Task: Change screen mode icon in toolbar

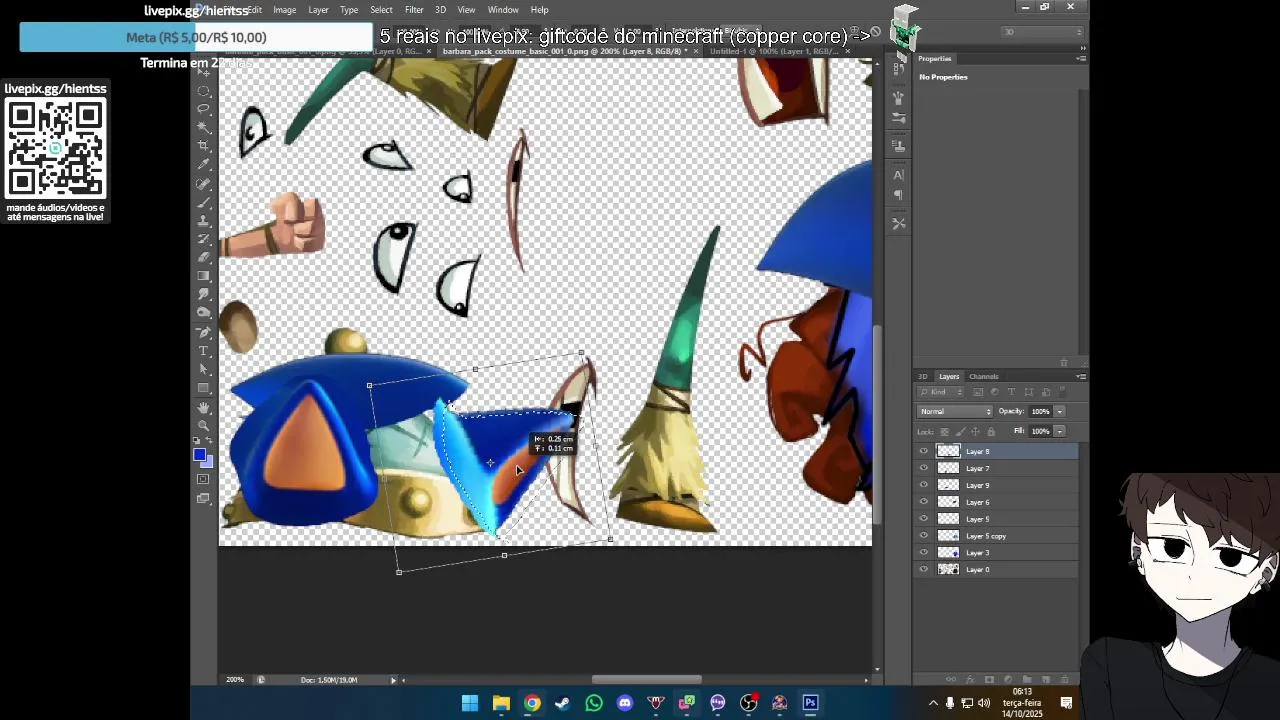Action: coord(204,497)
